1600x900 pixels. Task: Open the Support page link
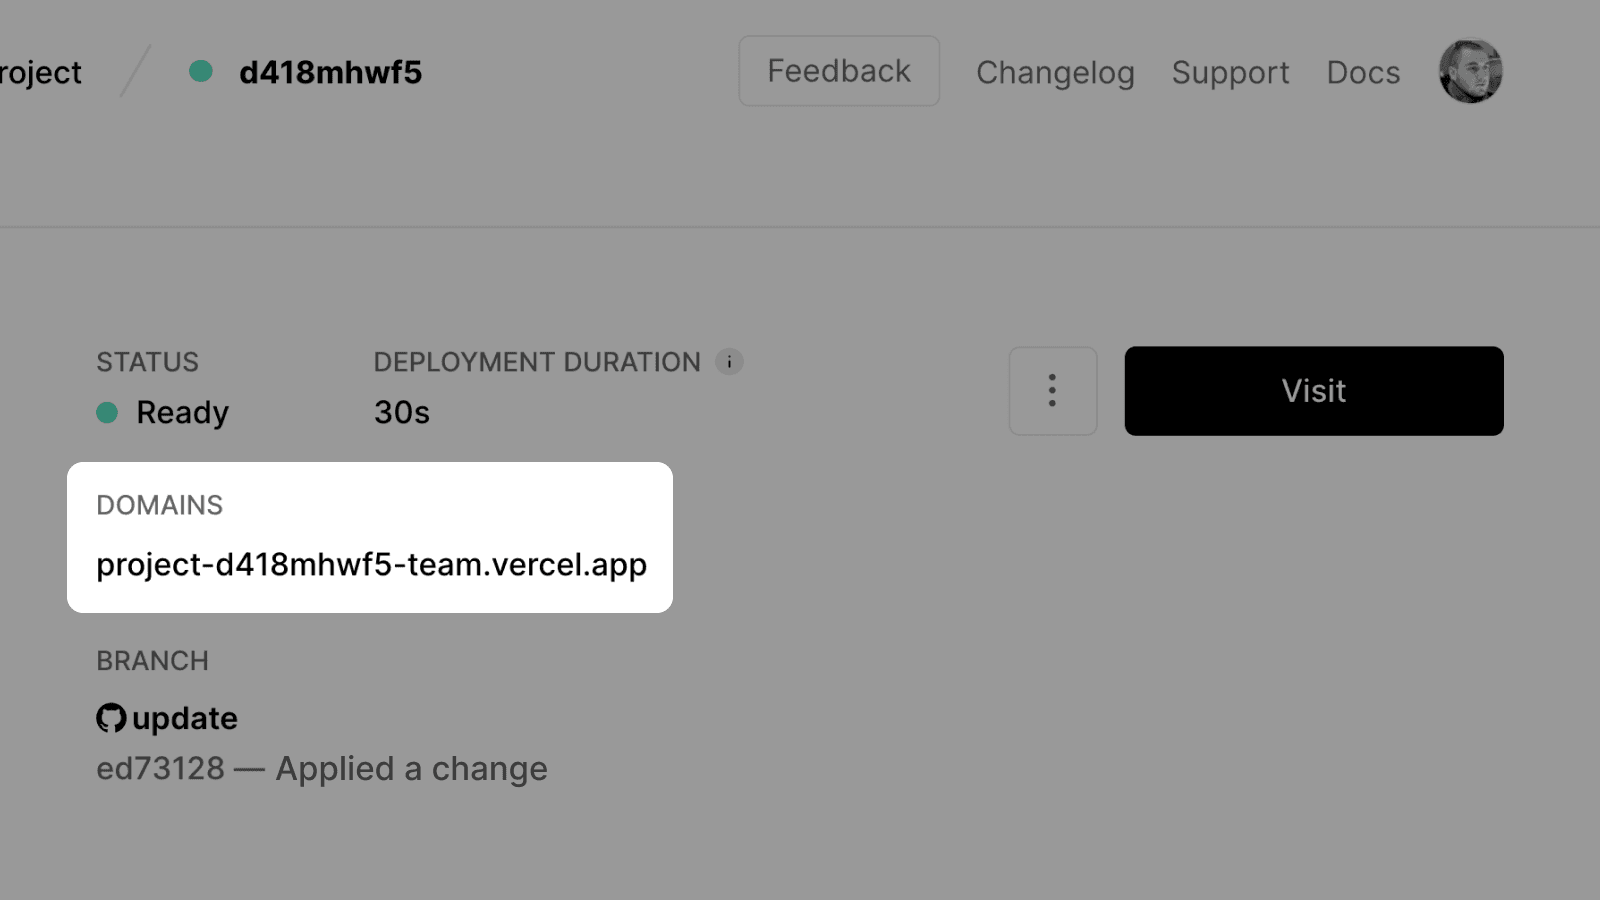(1230, 72)
